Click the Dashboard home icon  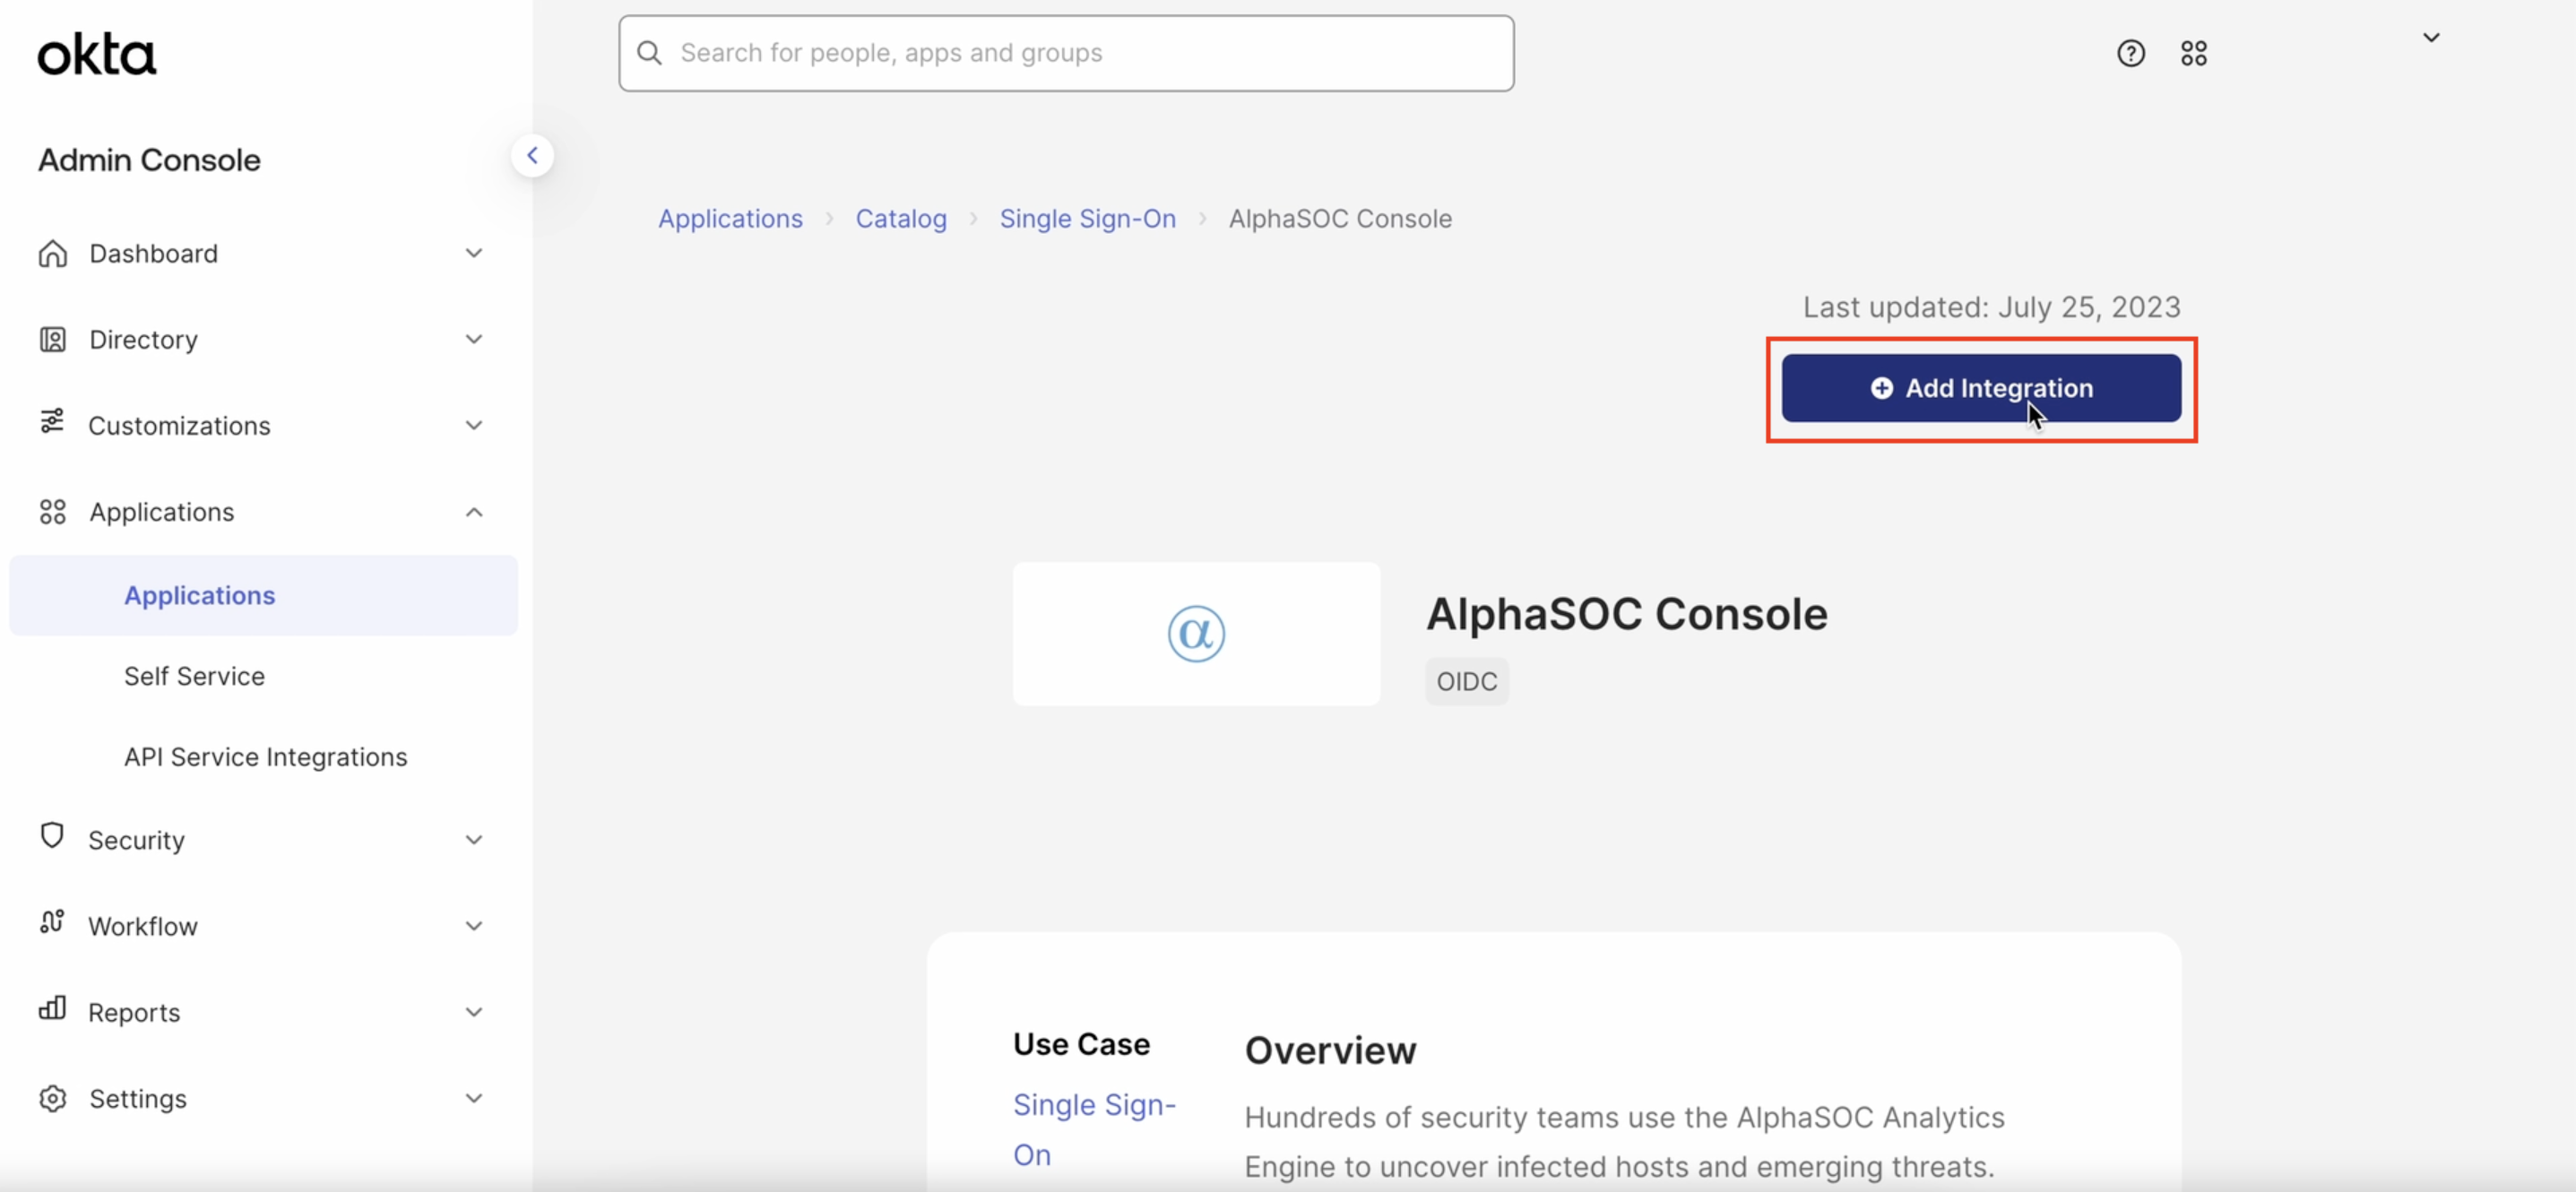[52, 254]
